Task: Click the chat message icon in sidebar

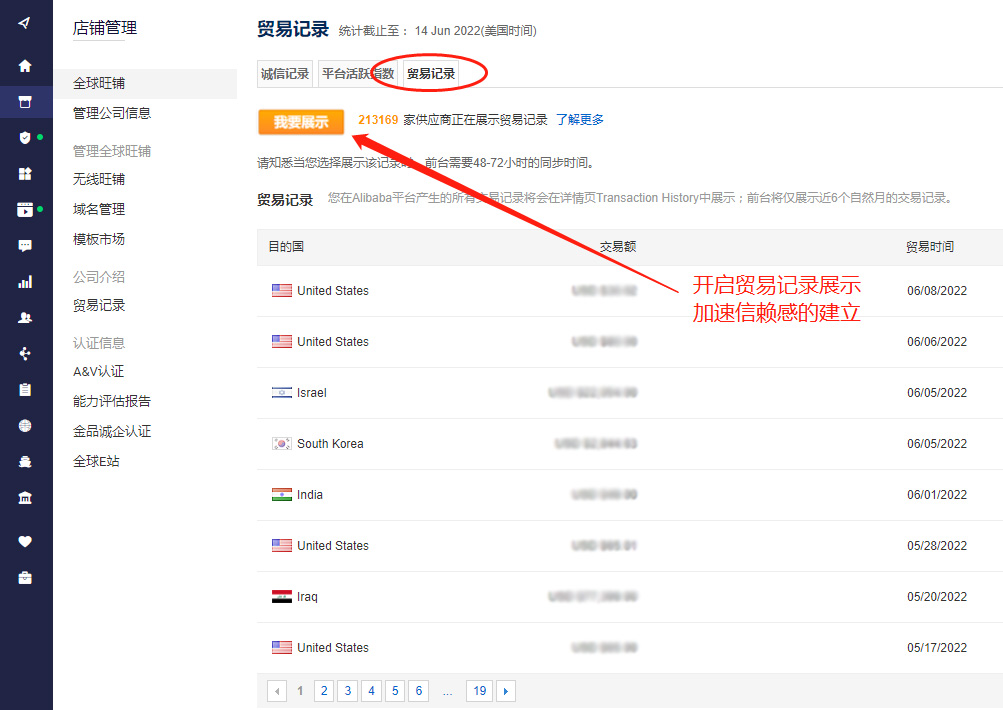Action: tap(26, 243)
